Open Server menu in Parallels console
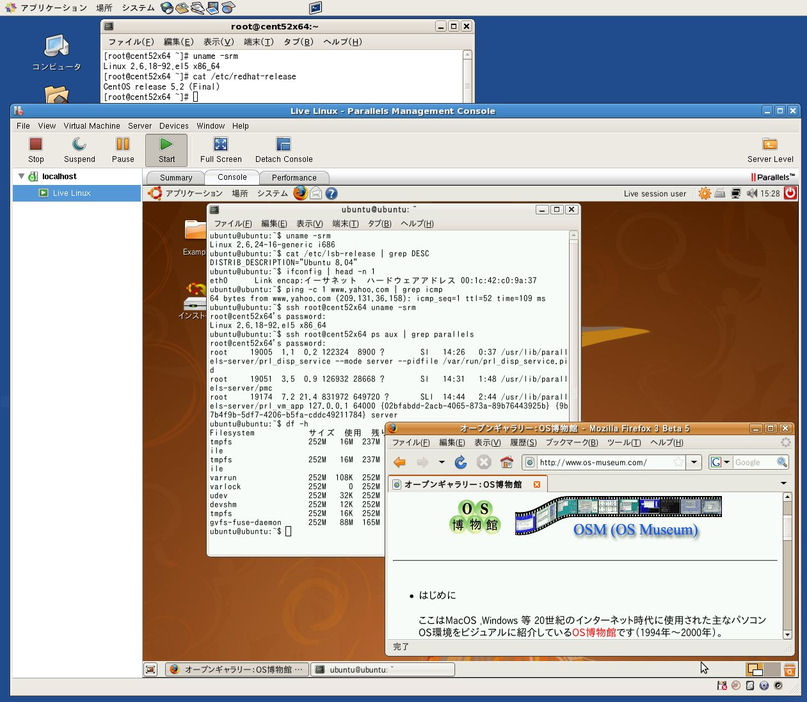 click(139, 126)
